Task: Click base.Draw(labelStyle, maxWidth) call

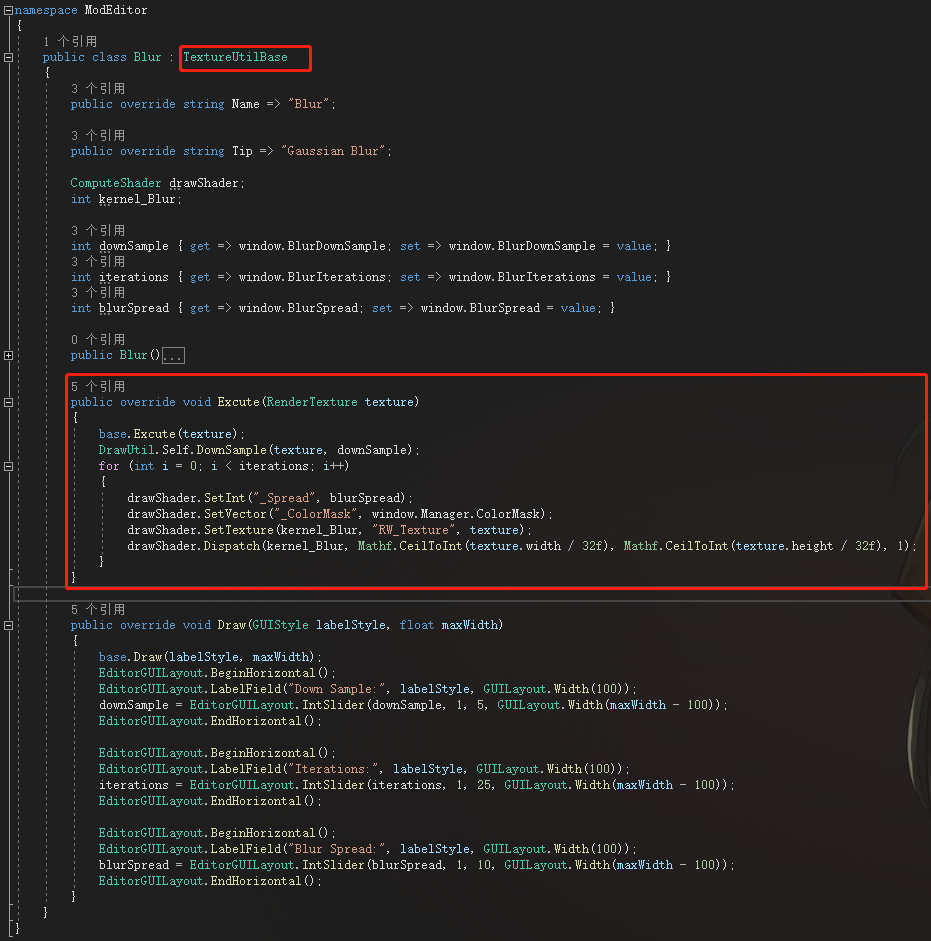Action: [x=207, y=657]
